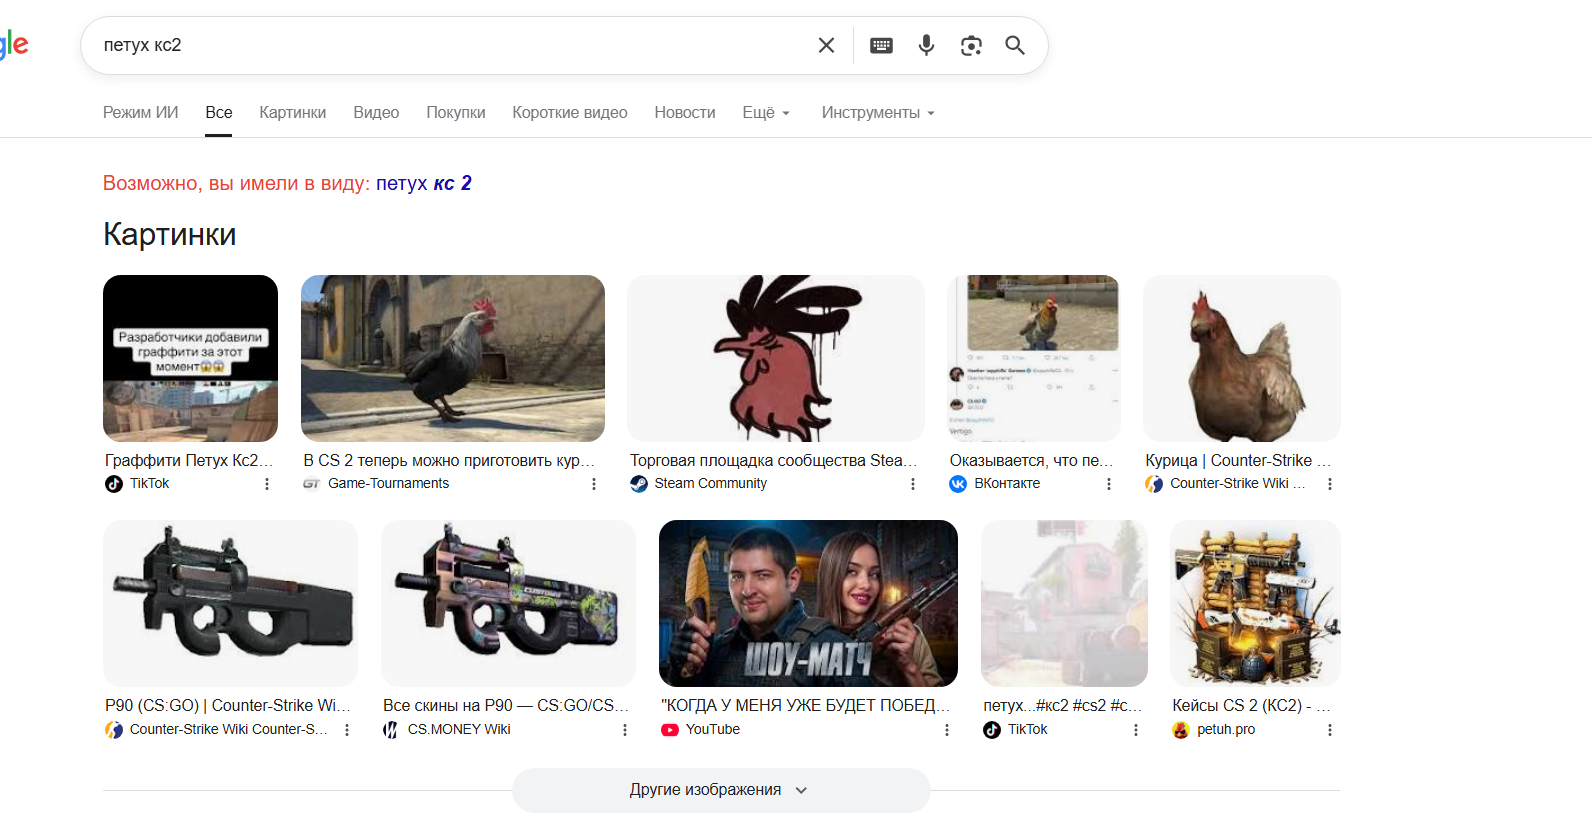The width and height of the screenshot is (1592, 816).
Task: Open options menu for the Граффити Петух TikTok result
Action: click(x=267, y=484)
